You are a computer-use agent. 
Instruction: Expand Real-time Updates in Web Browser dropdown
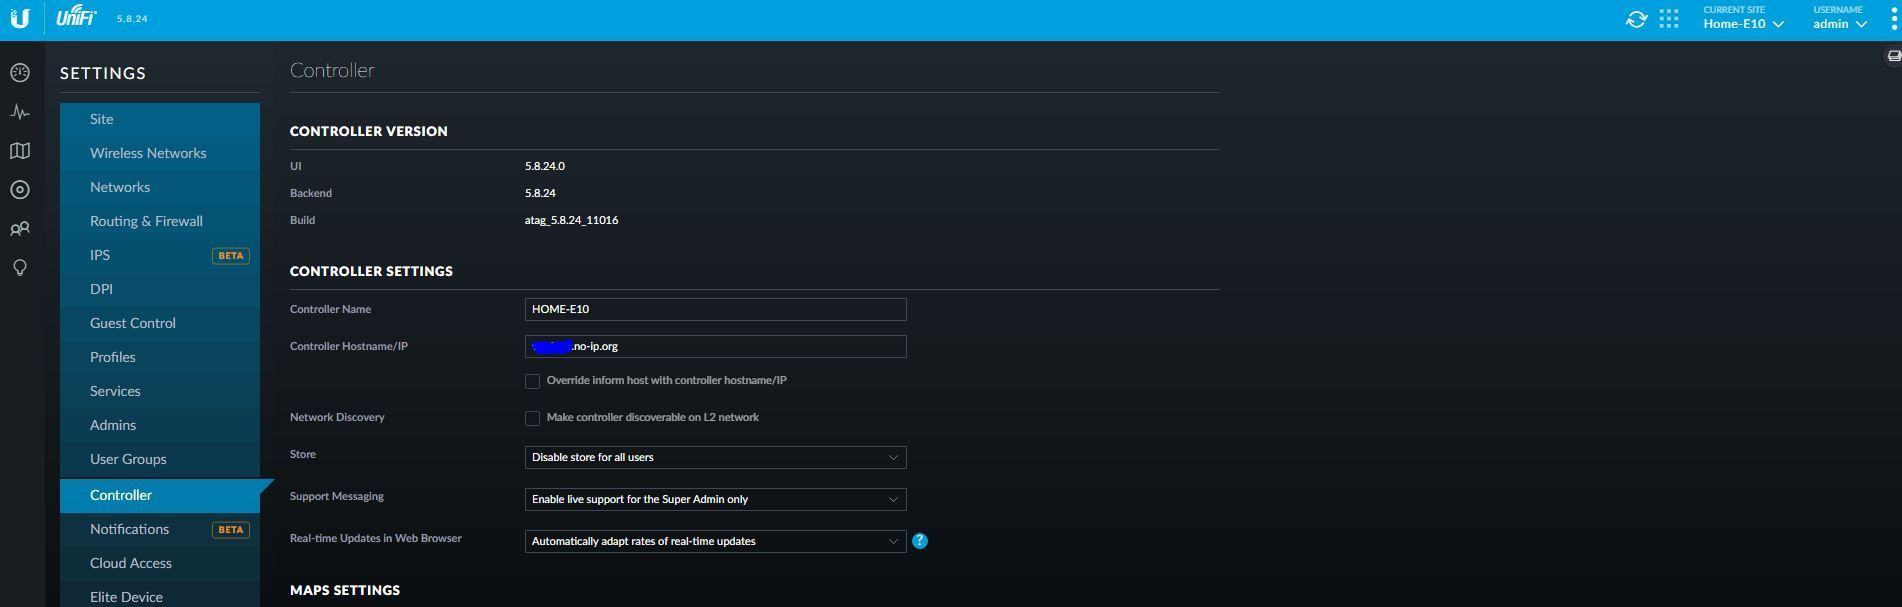(715, 541)
